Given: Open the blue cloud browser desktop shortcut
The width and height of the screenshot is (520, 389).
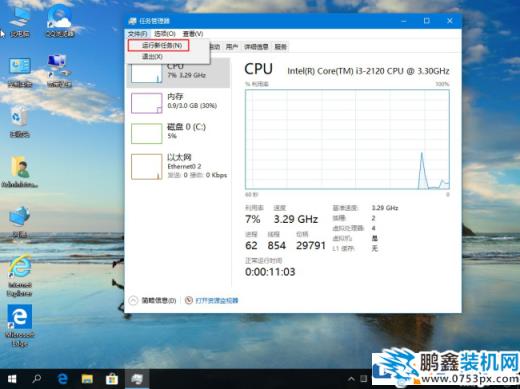Looking at the screenshot, I should point(60,22).
